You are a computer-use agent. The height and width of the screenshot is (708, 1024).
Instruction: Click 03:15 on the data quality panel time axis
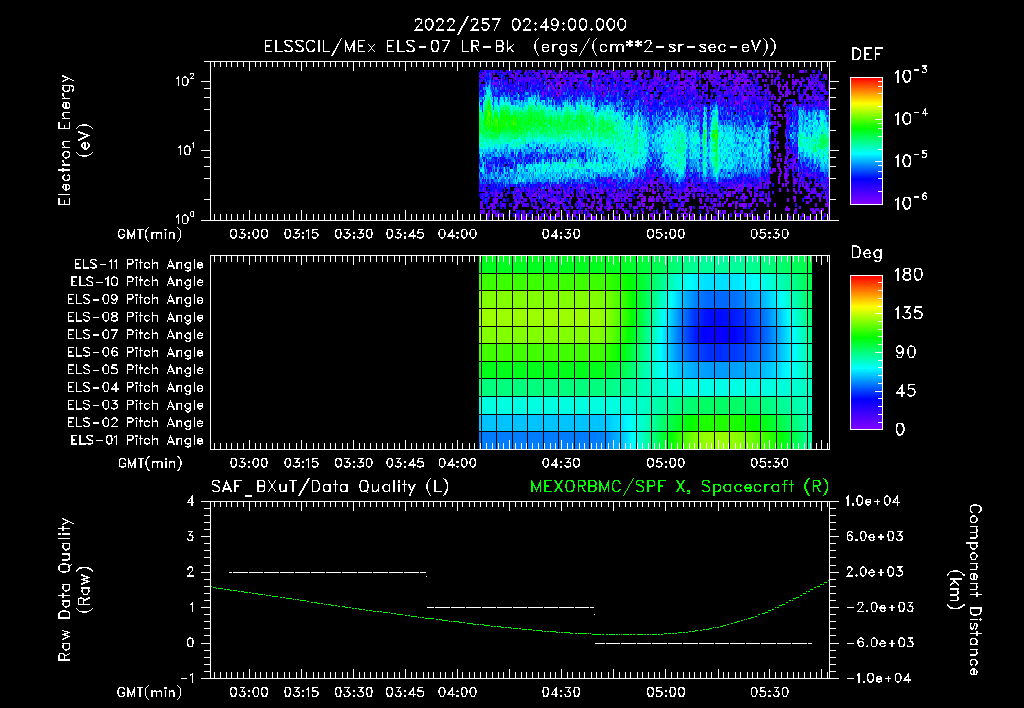coord(301,692)
